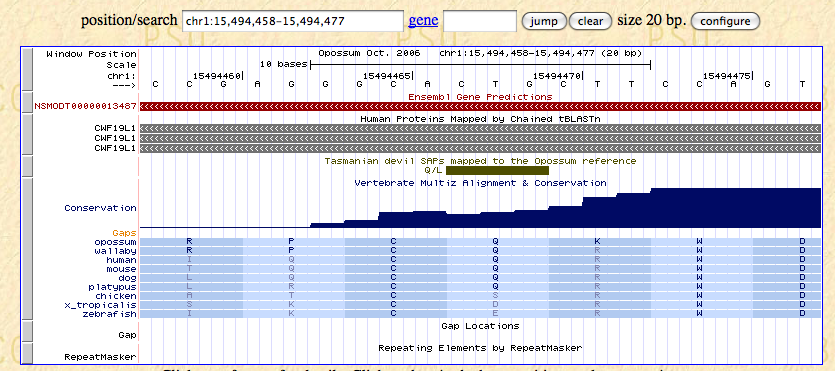Click the 15494475 ruler coordinate
Screen dimensions: 835x371
click(x=727, y=76)
